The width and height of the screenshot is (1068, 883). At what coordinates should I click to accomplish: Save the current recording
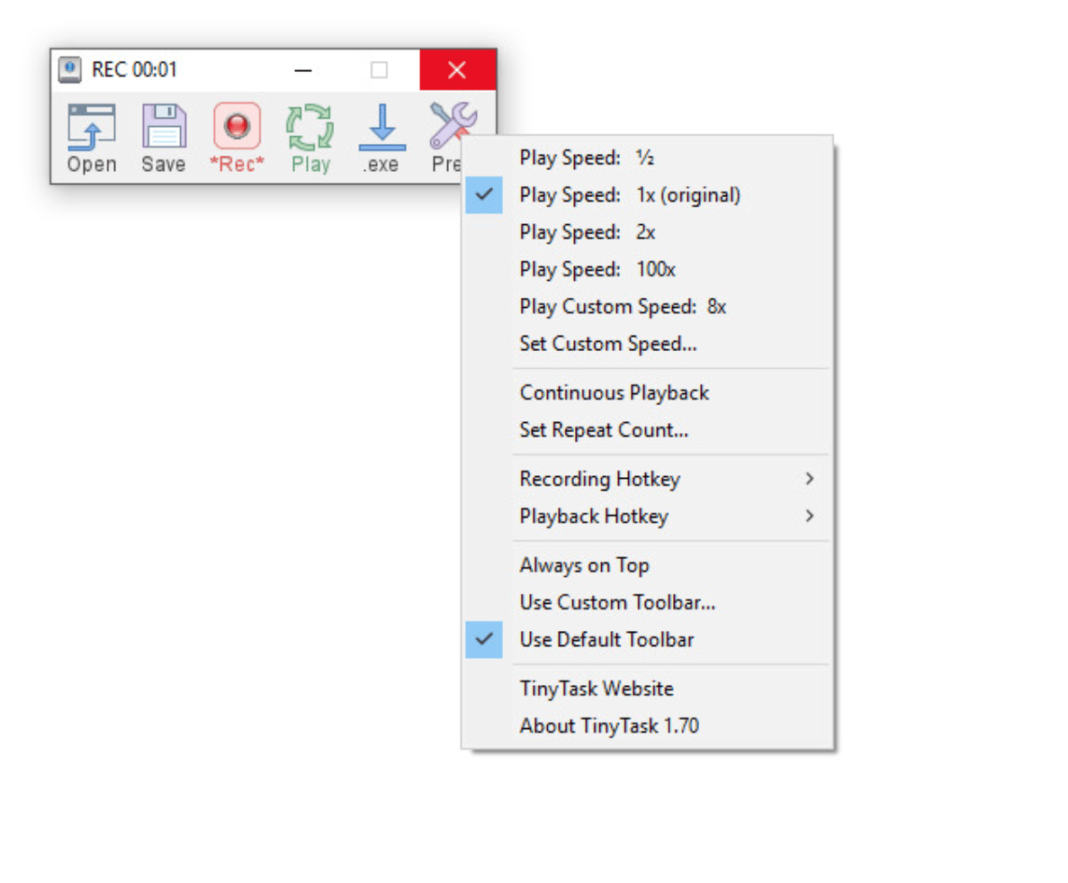163,135
